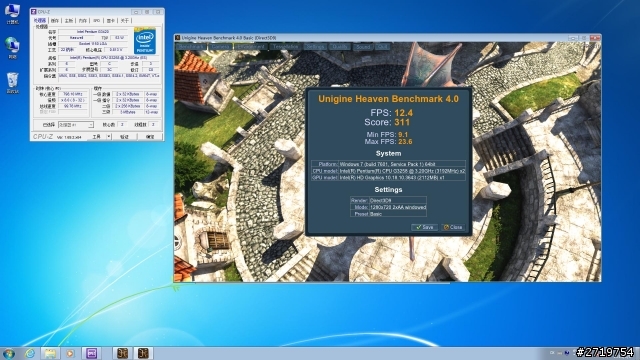Image resolution: width=640 pixels, height=360 pixels.
Task: Switch to the CPU tab in CPU-Z
Action: pos(40,20)
